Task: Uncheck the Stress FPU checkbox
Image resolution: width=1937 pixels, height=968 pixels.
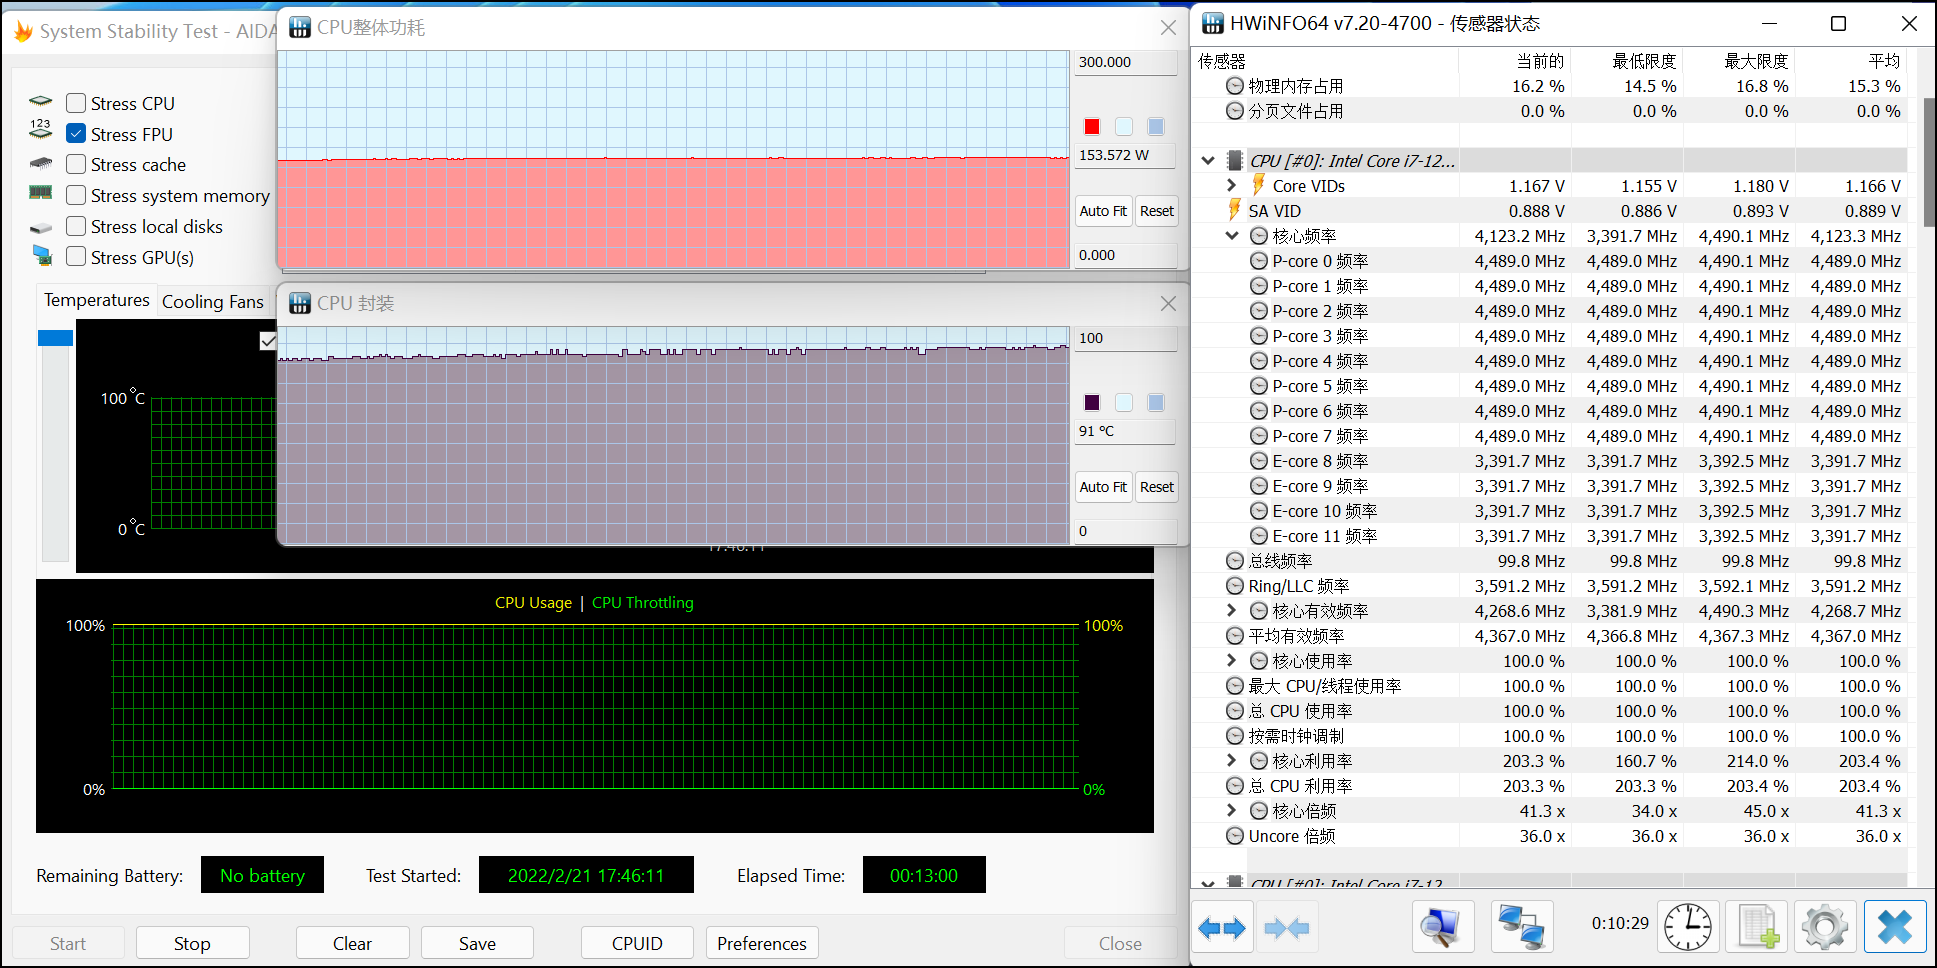Action: coord(76,134)
